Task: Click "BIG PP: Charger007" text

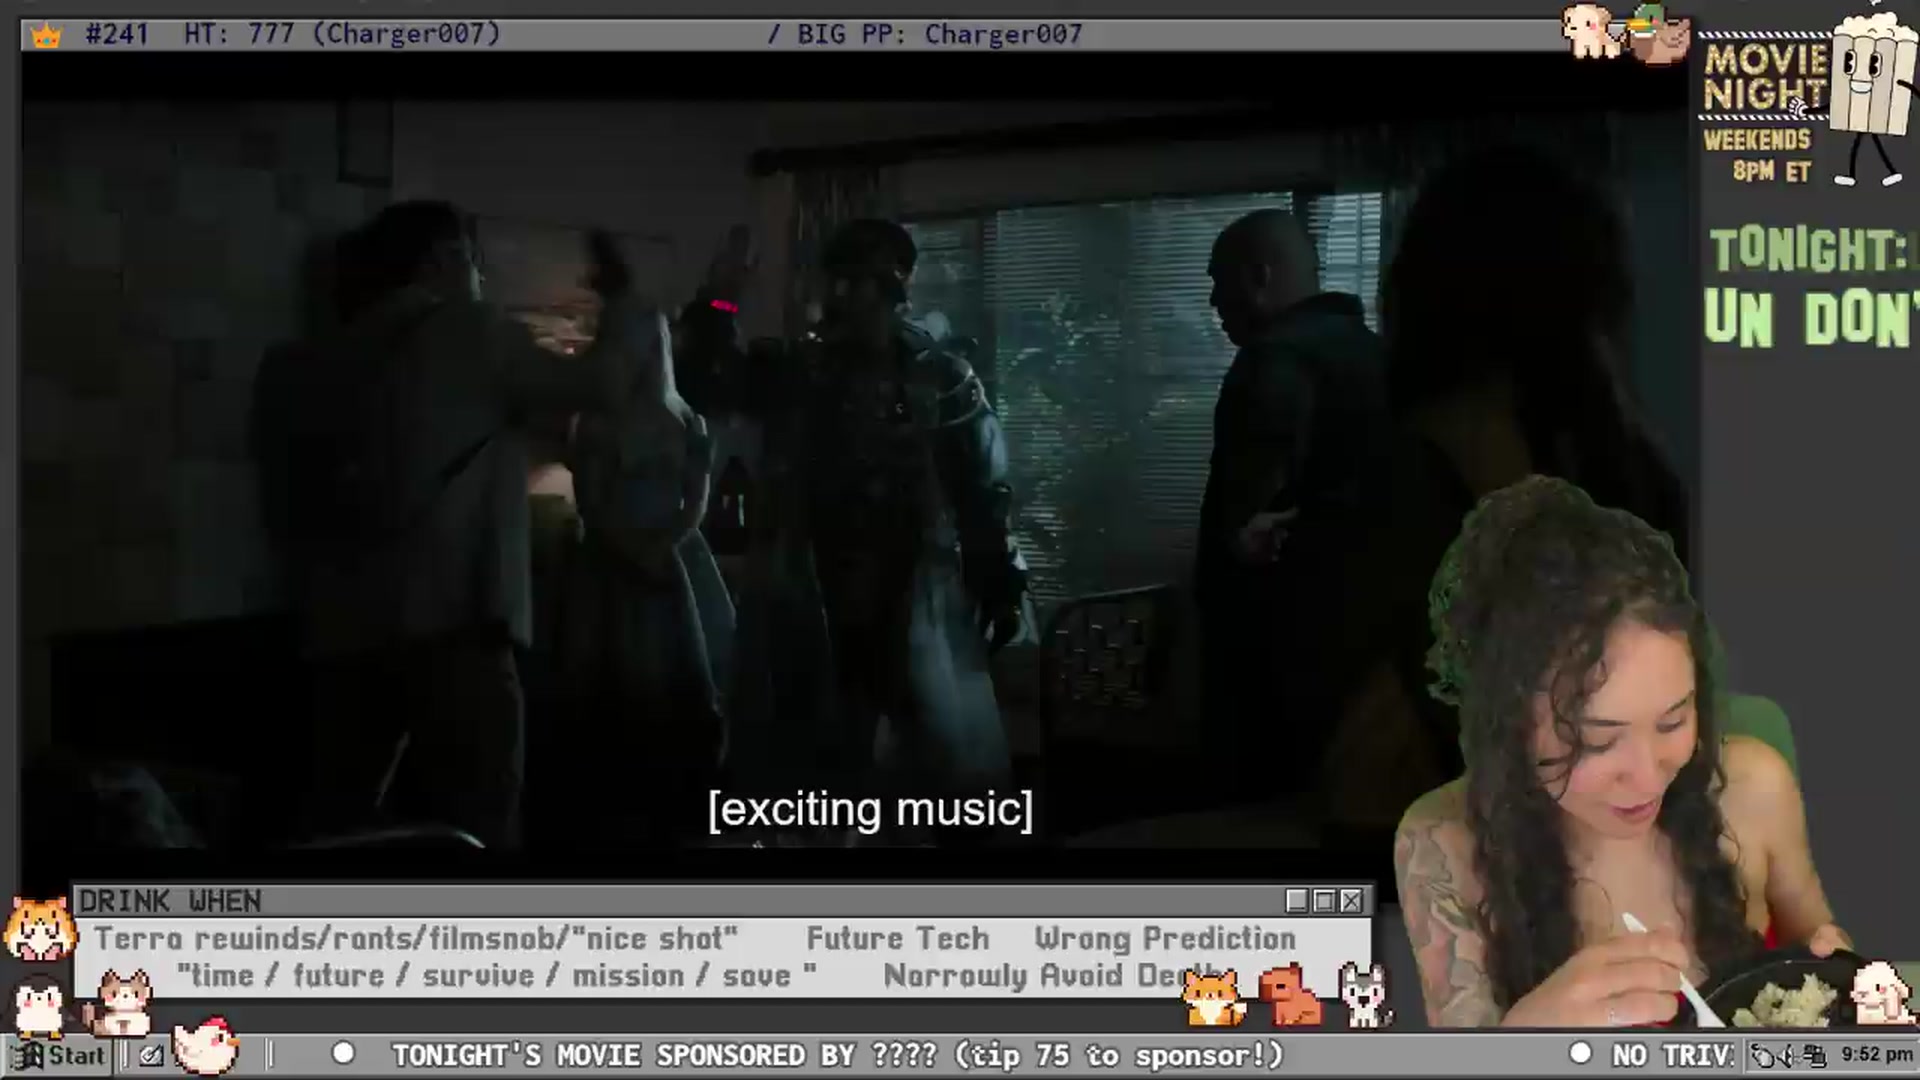Action: [x=940, y=34]
